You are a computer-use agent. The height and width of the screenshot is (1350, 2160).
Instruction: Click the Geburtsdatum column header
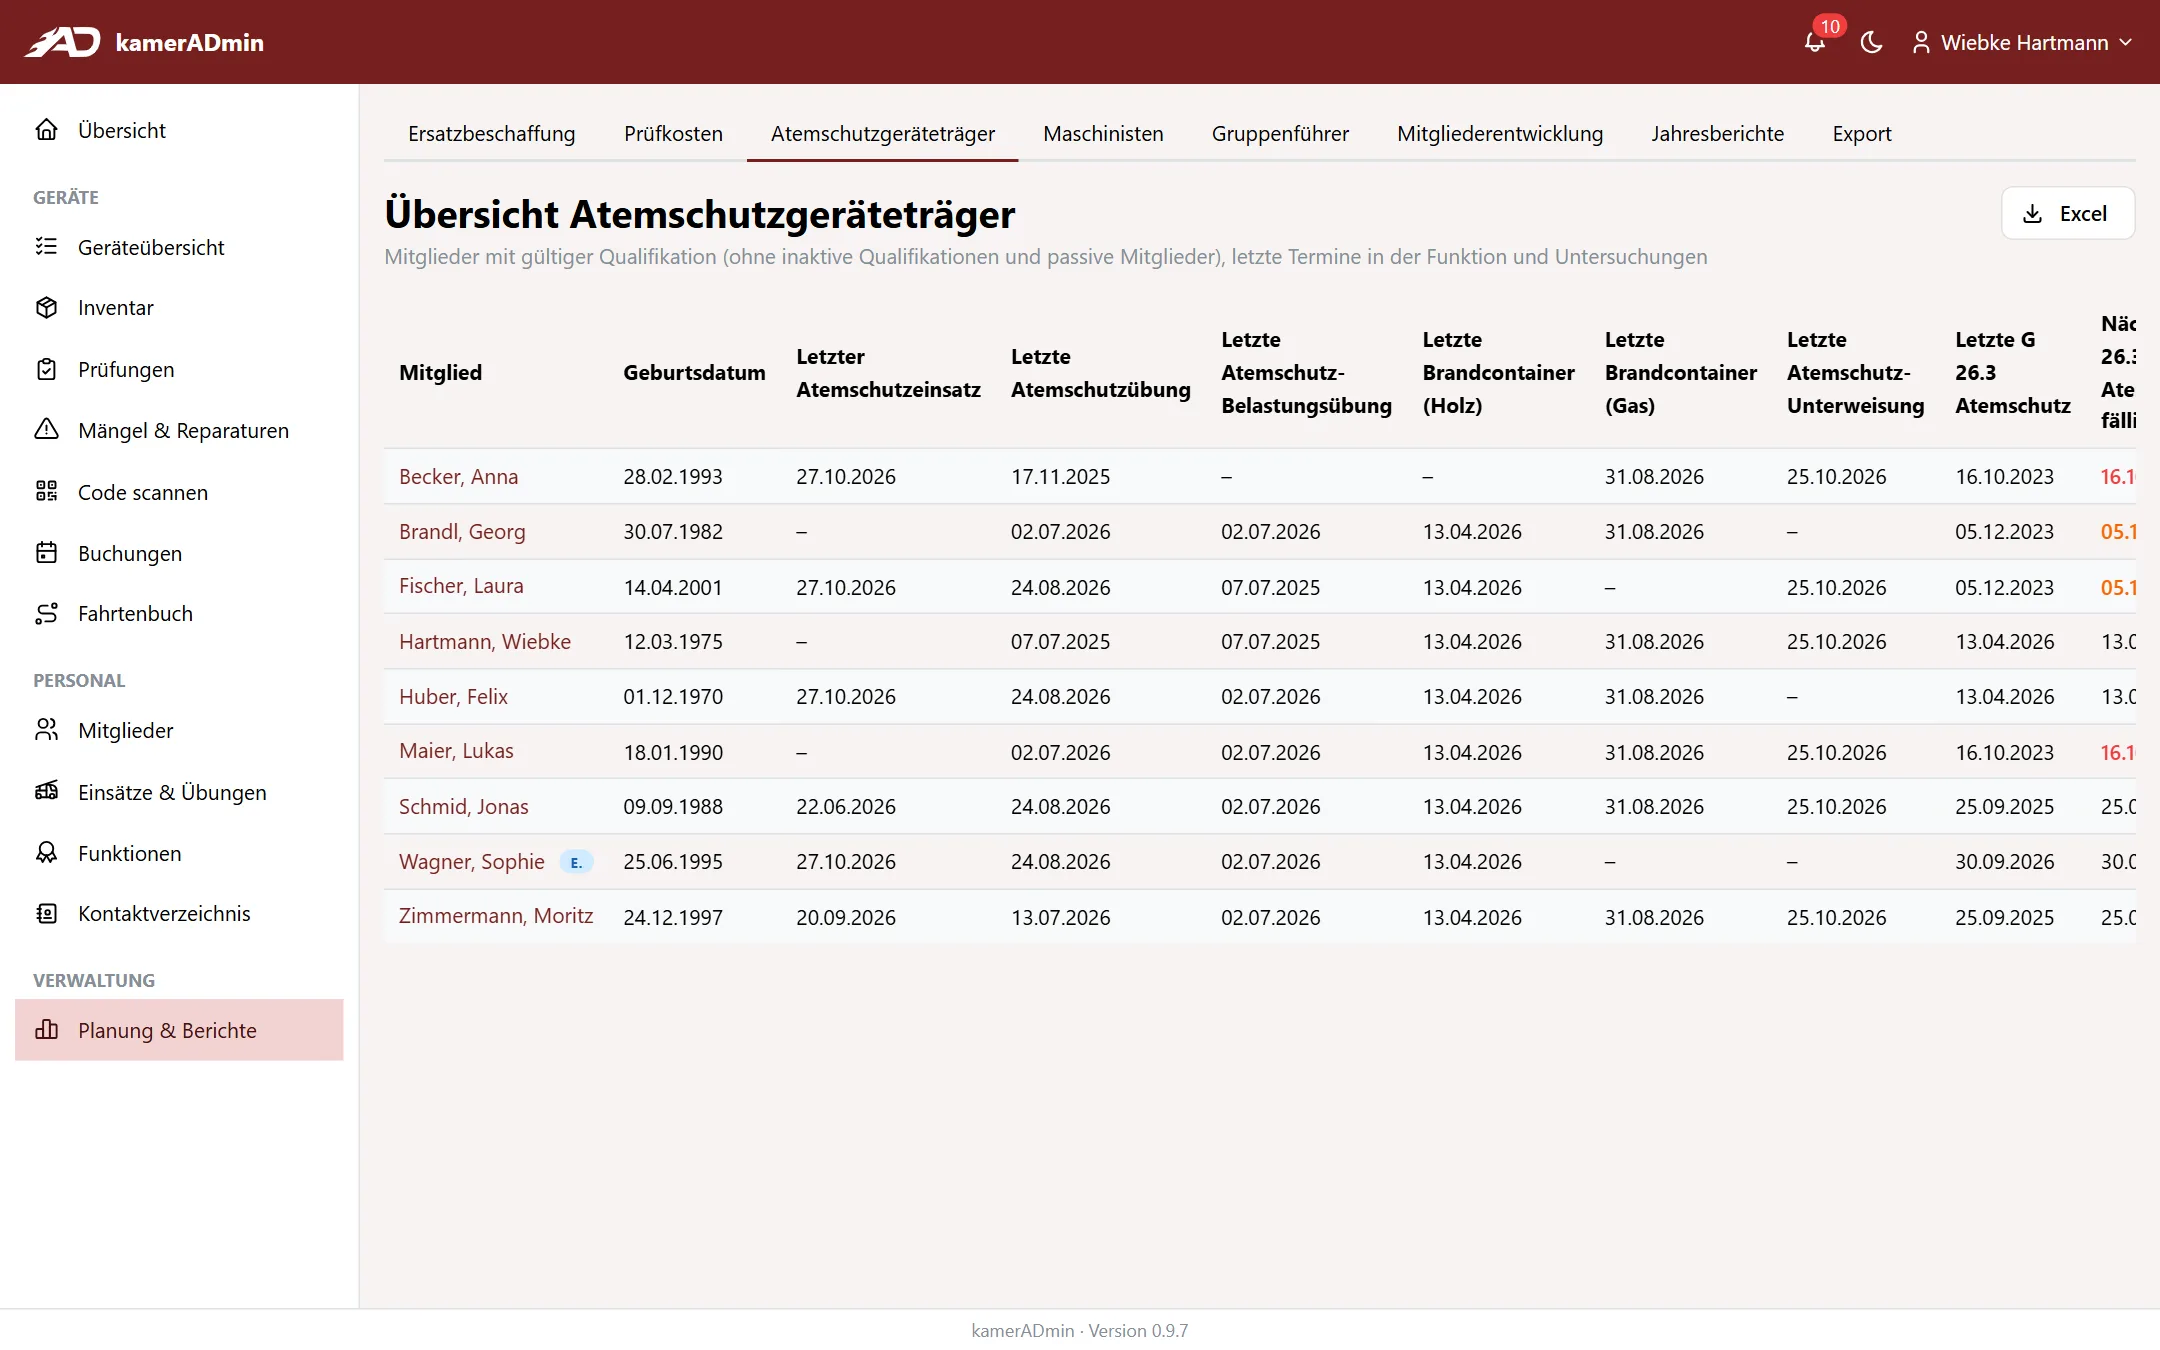click(694, 373)
